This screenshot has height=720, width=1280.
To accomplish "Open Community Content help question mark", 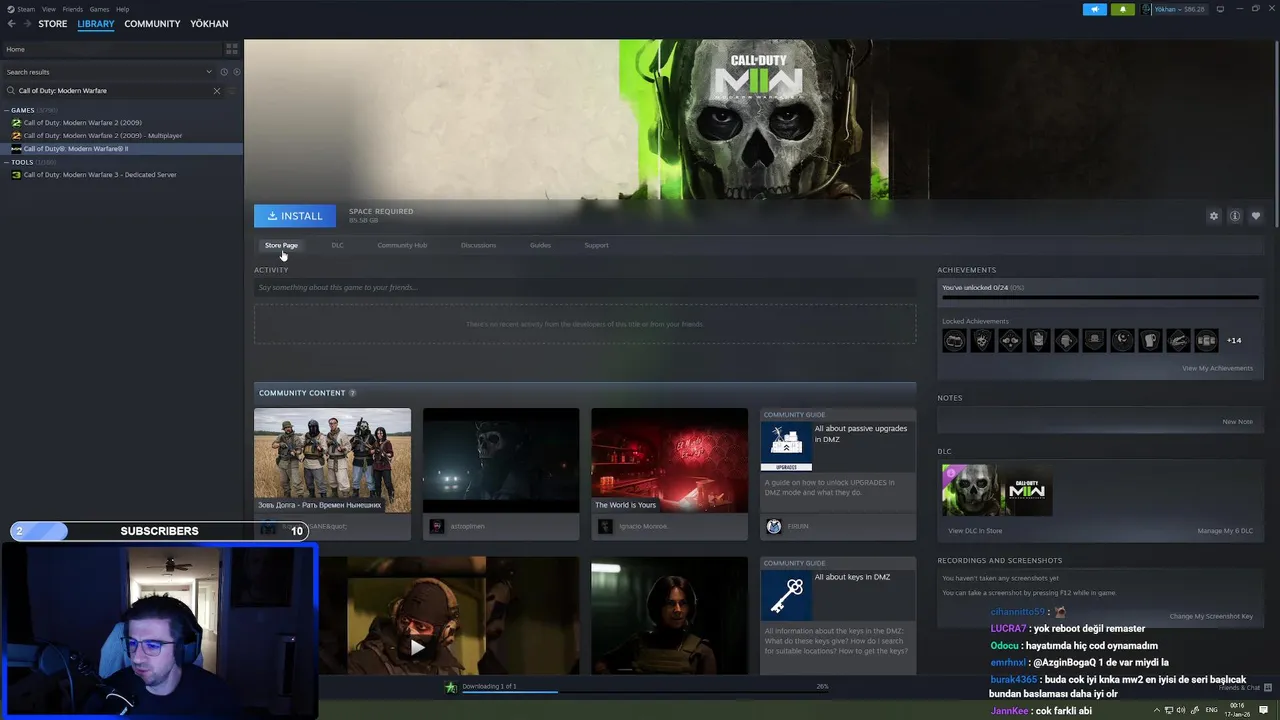I will (x=352, y=393).
